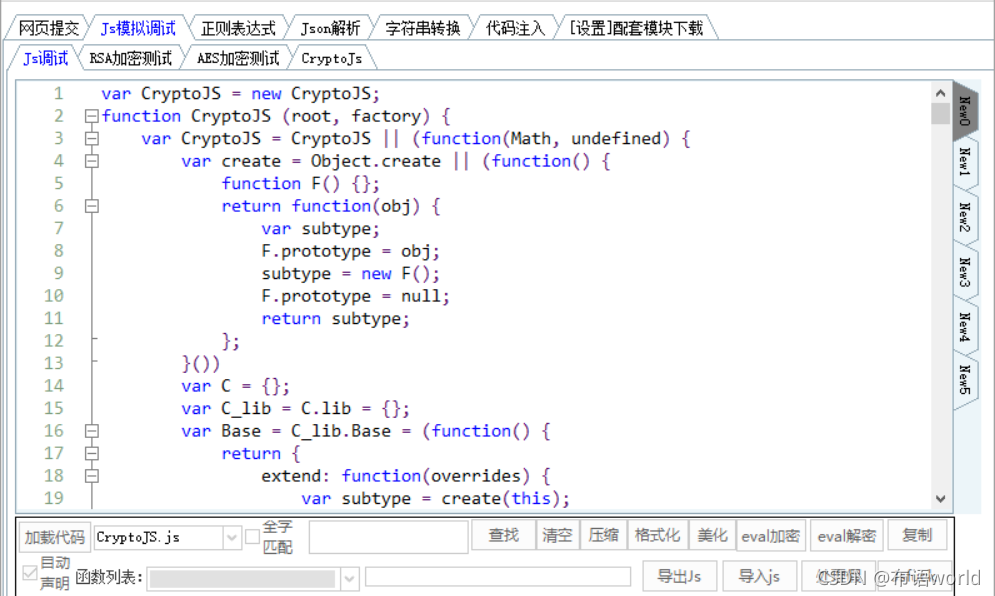Switch to the New3 side tab
Image resolution: width=995 pixels, height=596 pixels.
965,272
